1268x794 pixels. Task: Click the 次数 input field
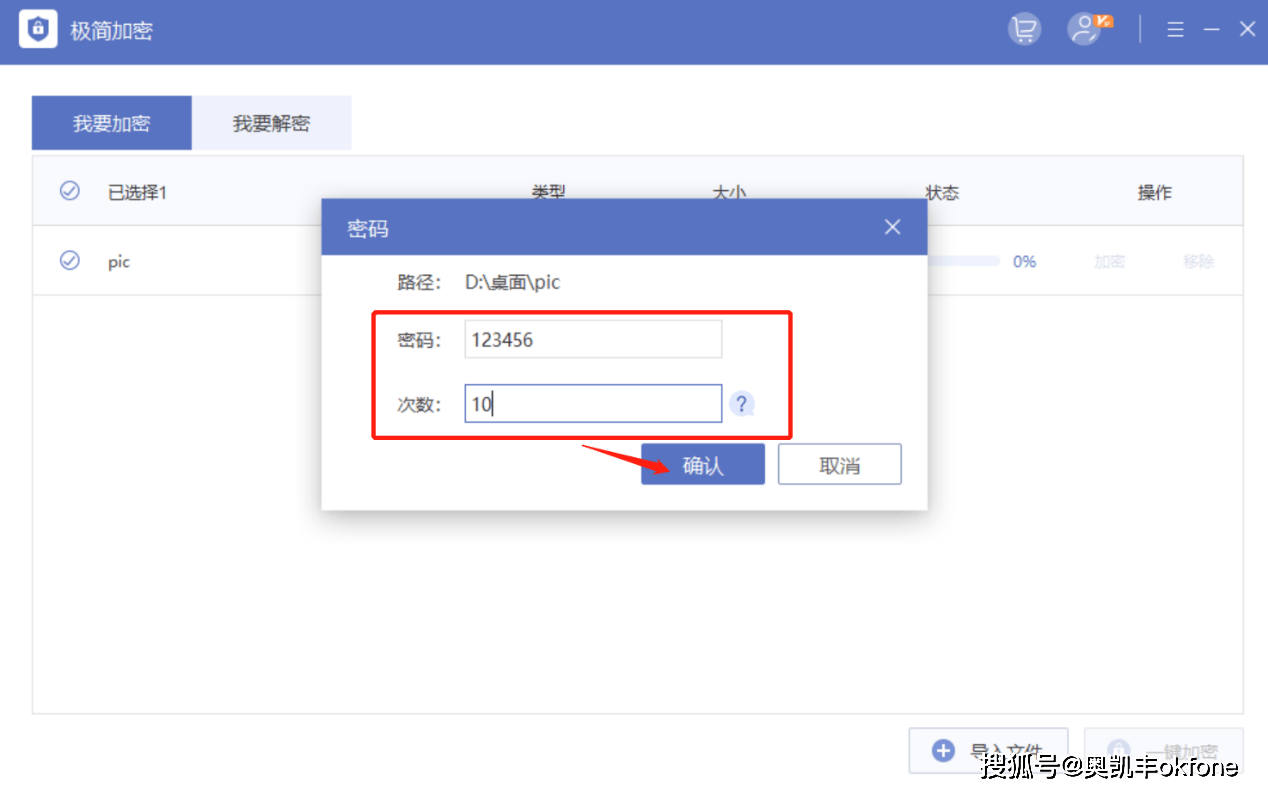pyautogui.click(x=593, y=404)
